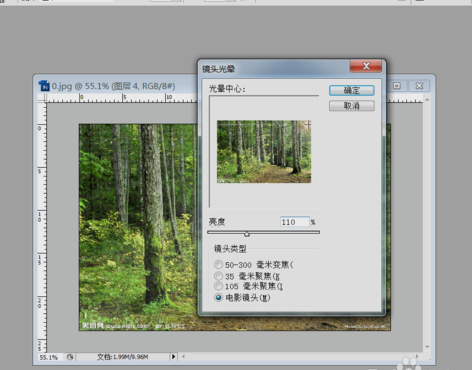Screen dimensions: 472x370
Task: Confirm with the 确定 button
Action: [x=352, y=90]
